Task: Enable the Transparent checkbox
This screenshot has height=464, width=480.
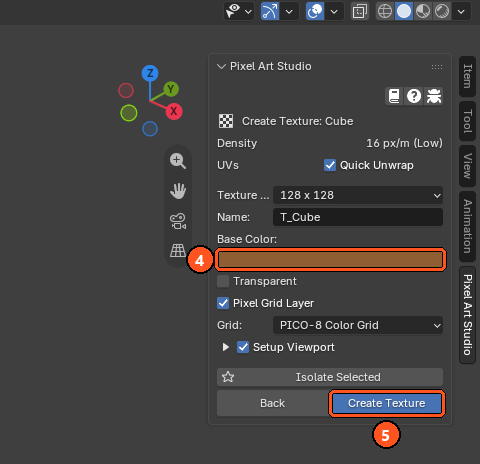Action: [x=223, y=281]
